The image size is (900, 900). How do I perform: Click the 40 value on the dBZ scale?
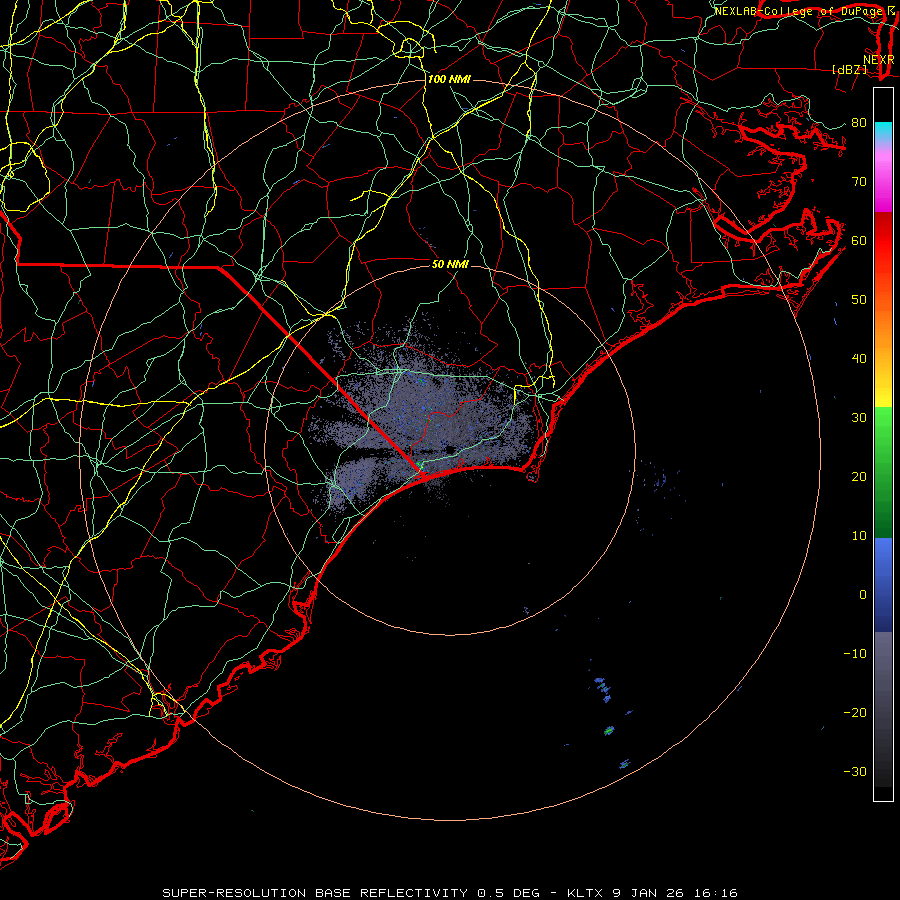coord(859,359)
